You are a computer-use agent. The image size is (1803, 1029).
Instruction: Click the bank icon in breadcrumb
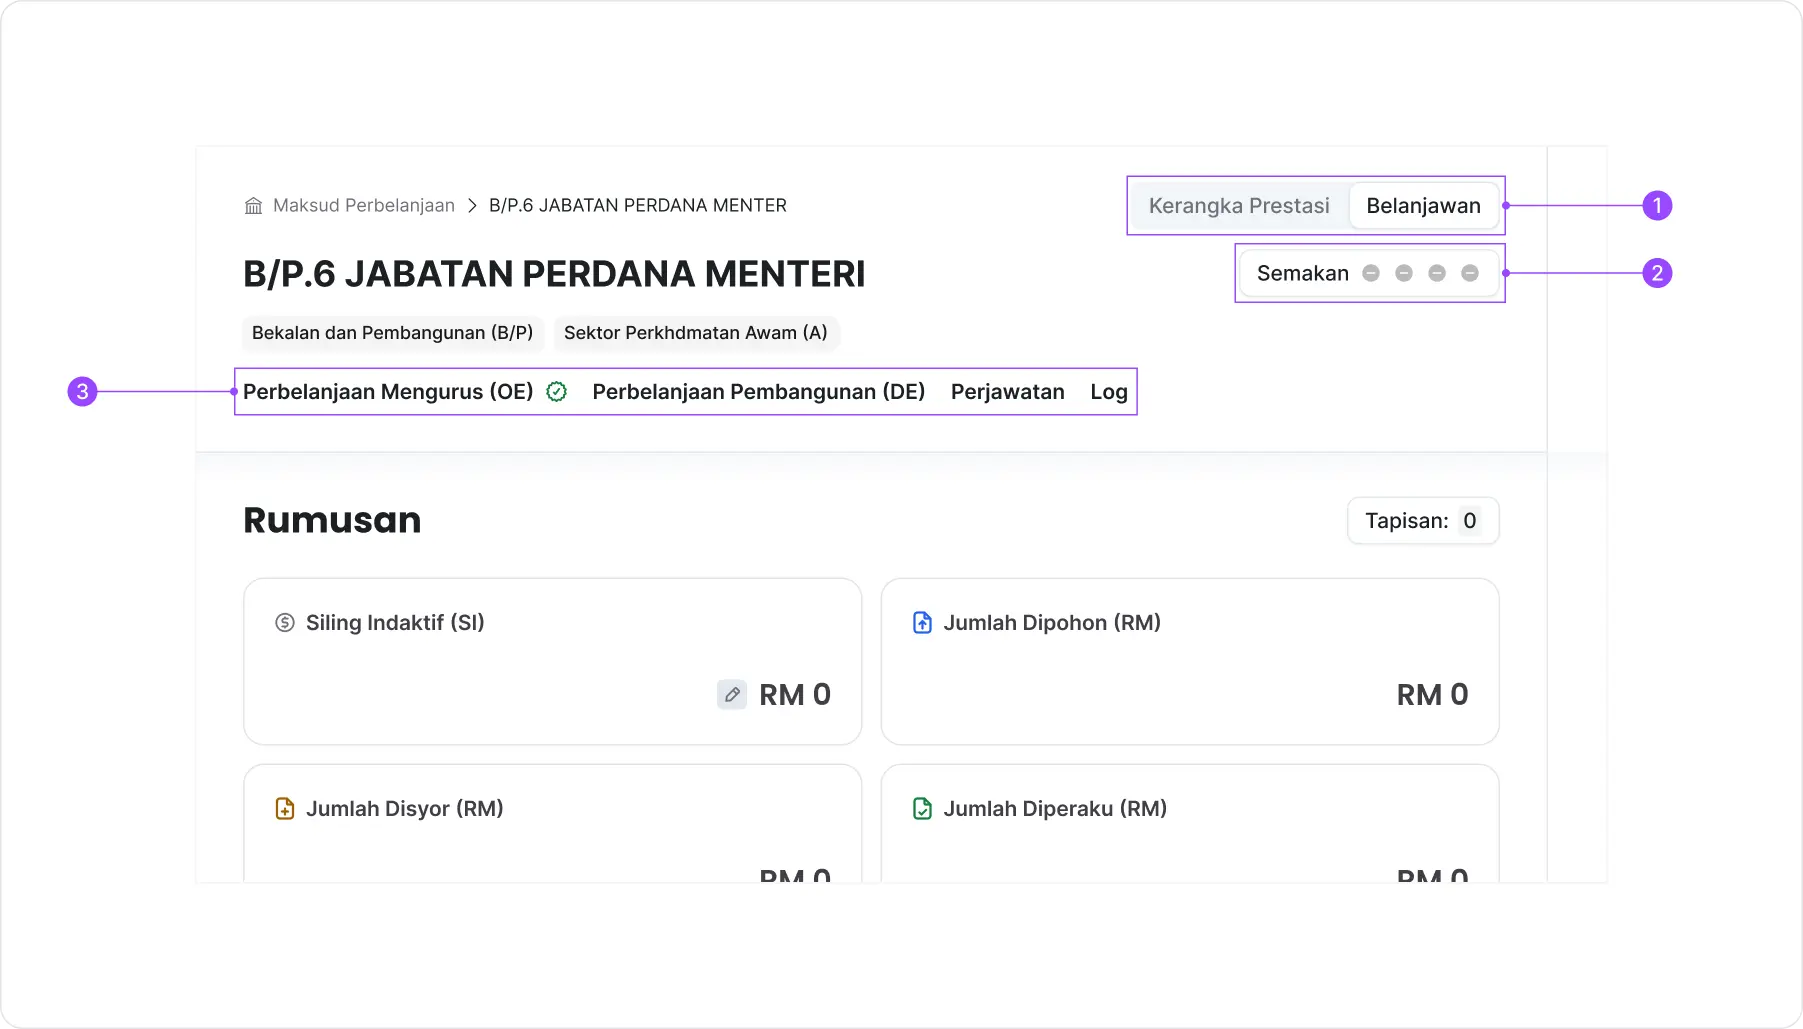click(254, 206)
